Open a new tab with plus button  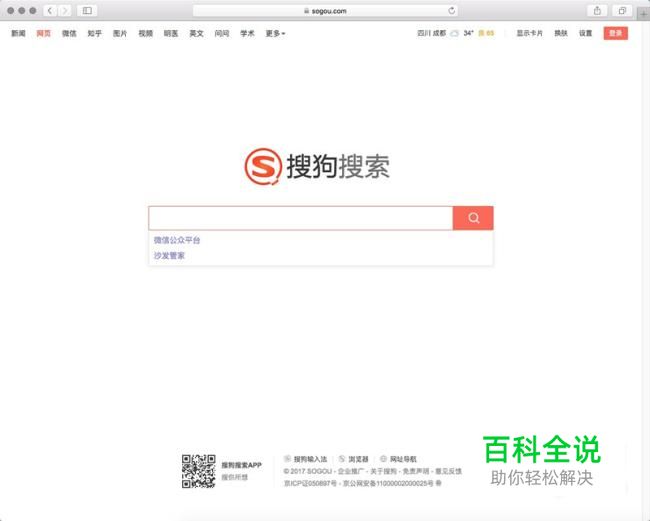pyautogui.click(x=643, y=14)
